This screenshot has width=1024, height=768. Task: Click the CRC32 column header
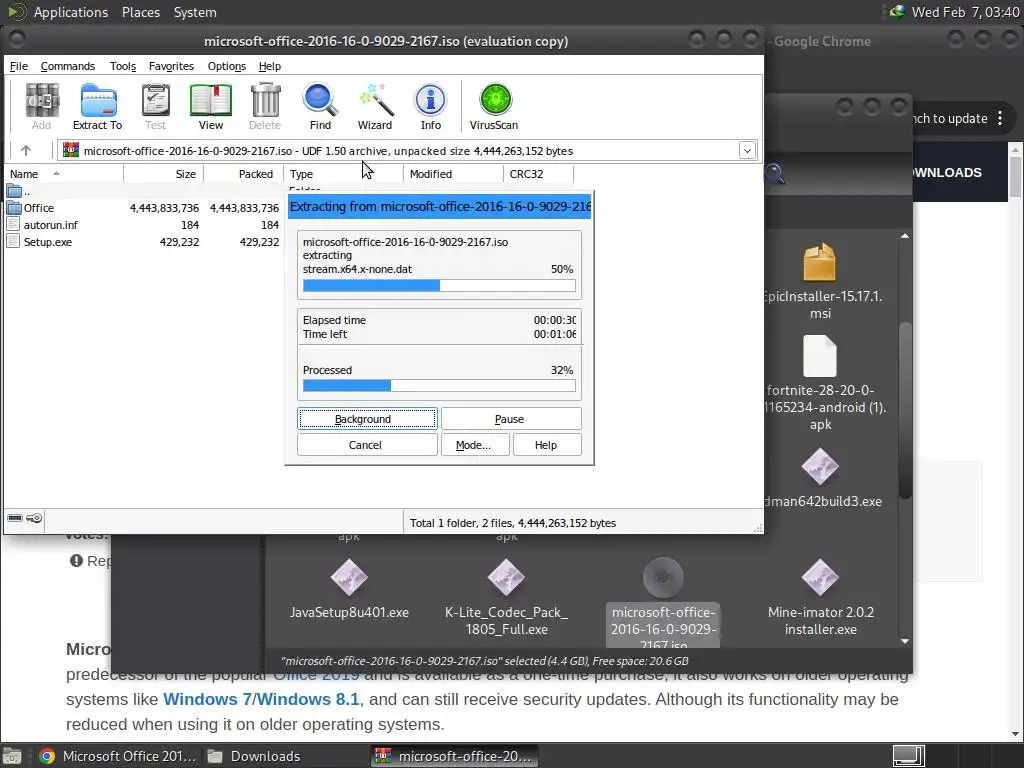point(538,174)
